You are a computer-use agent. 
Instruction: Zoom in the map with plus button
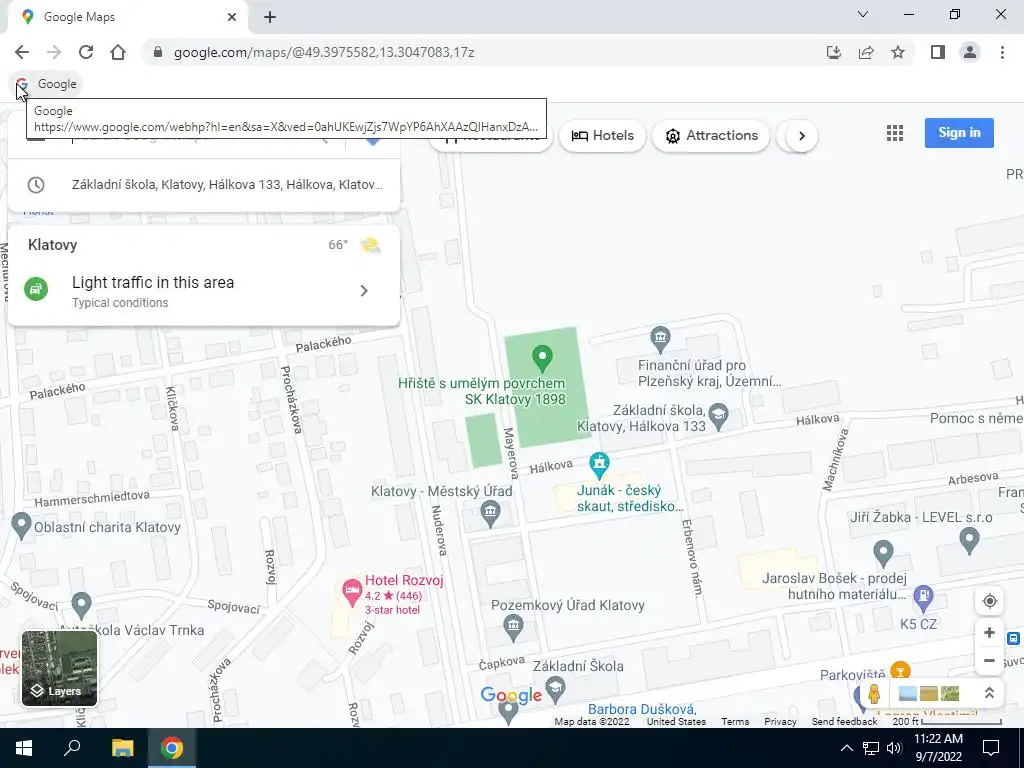point(989,632)
